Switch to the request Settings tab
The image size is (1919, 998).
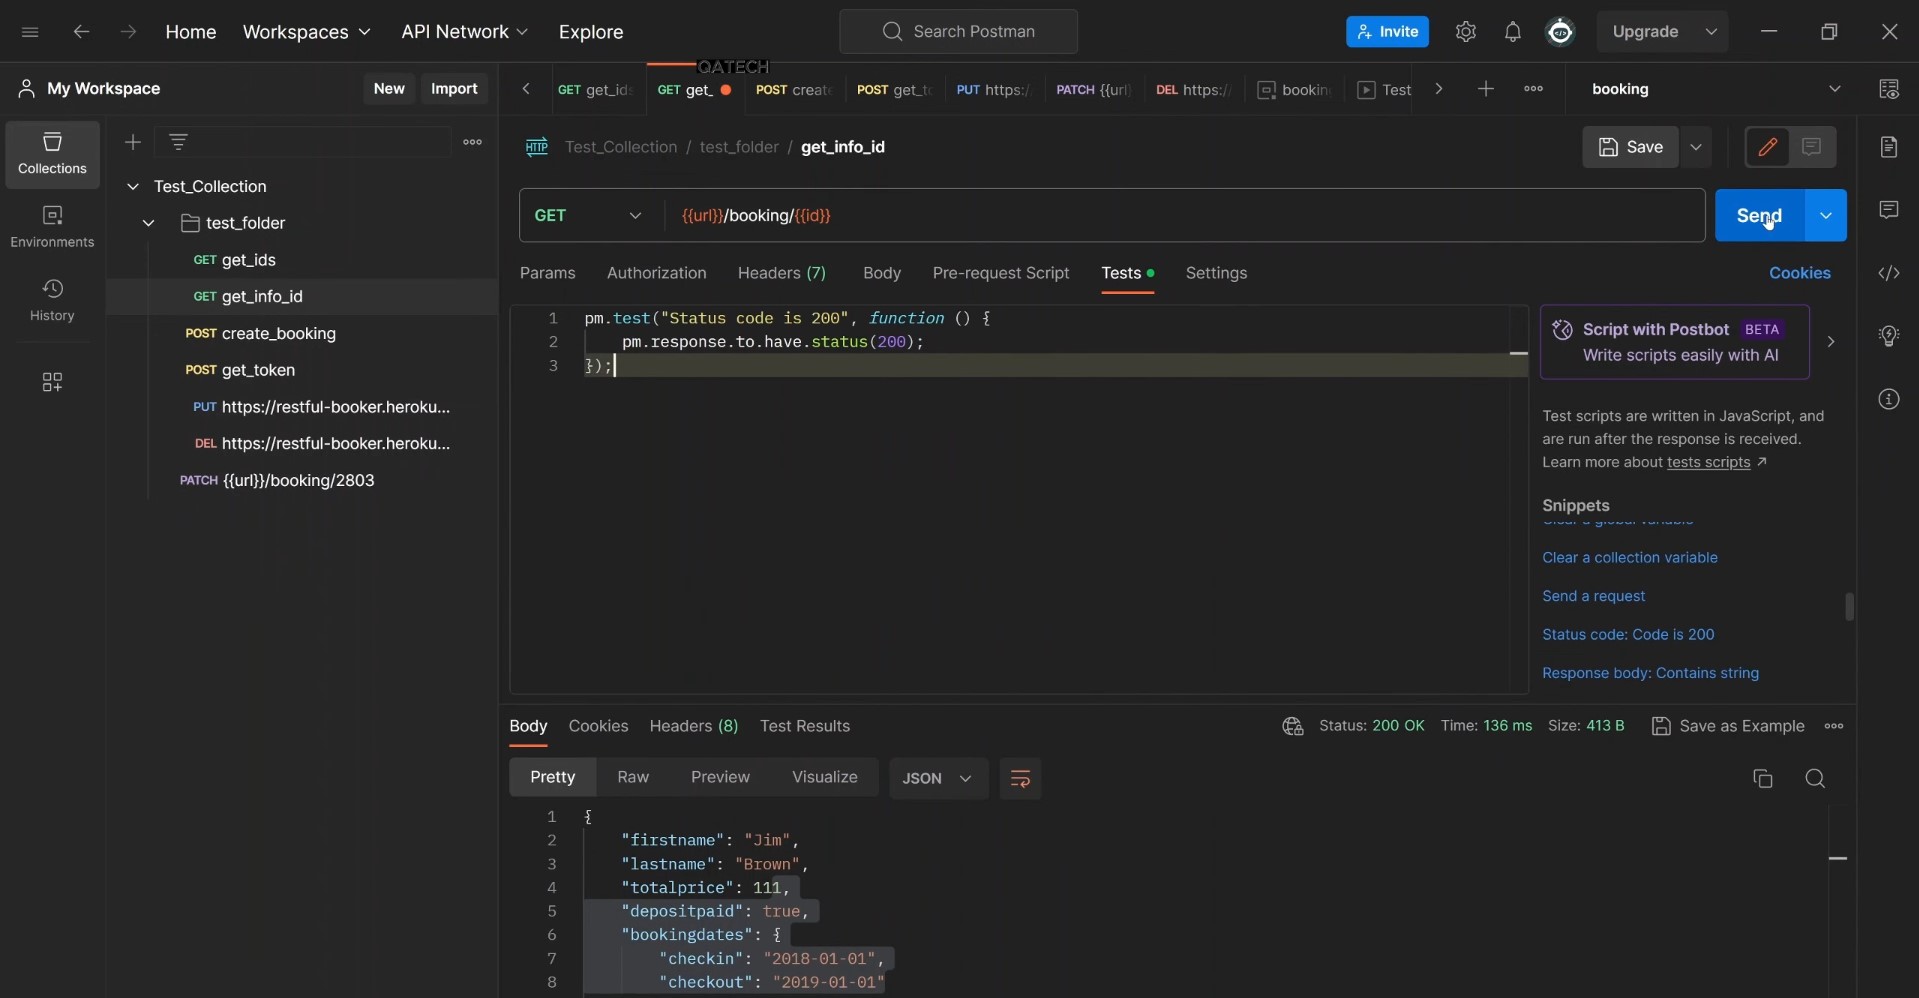1216,273
